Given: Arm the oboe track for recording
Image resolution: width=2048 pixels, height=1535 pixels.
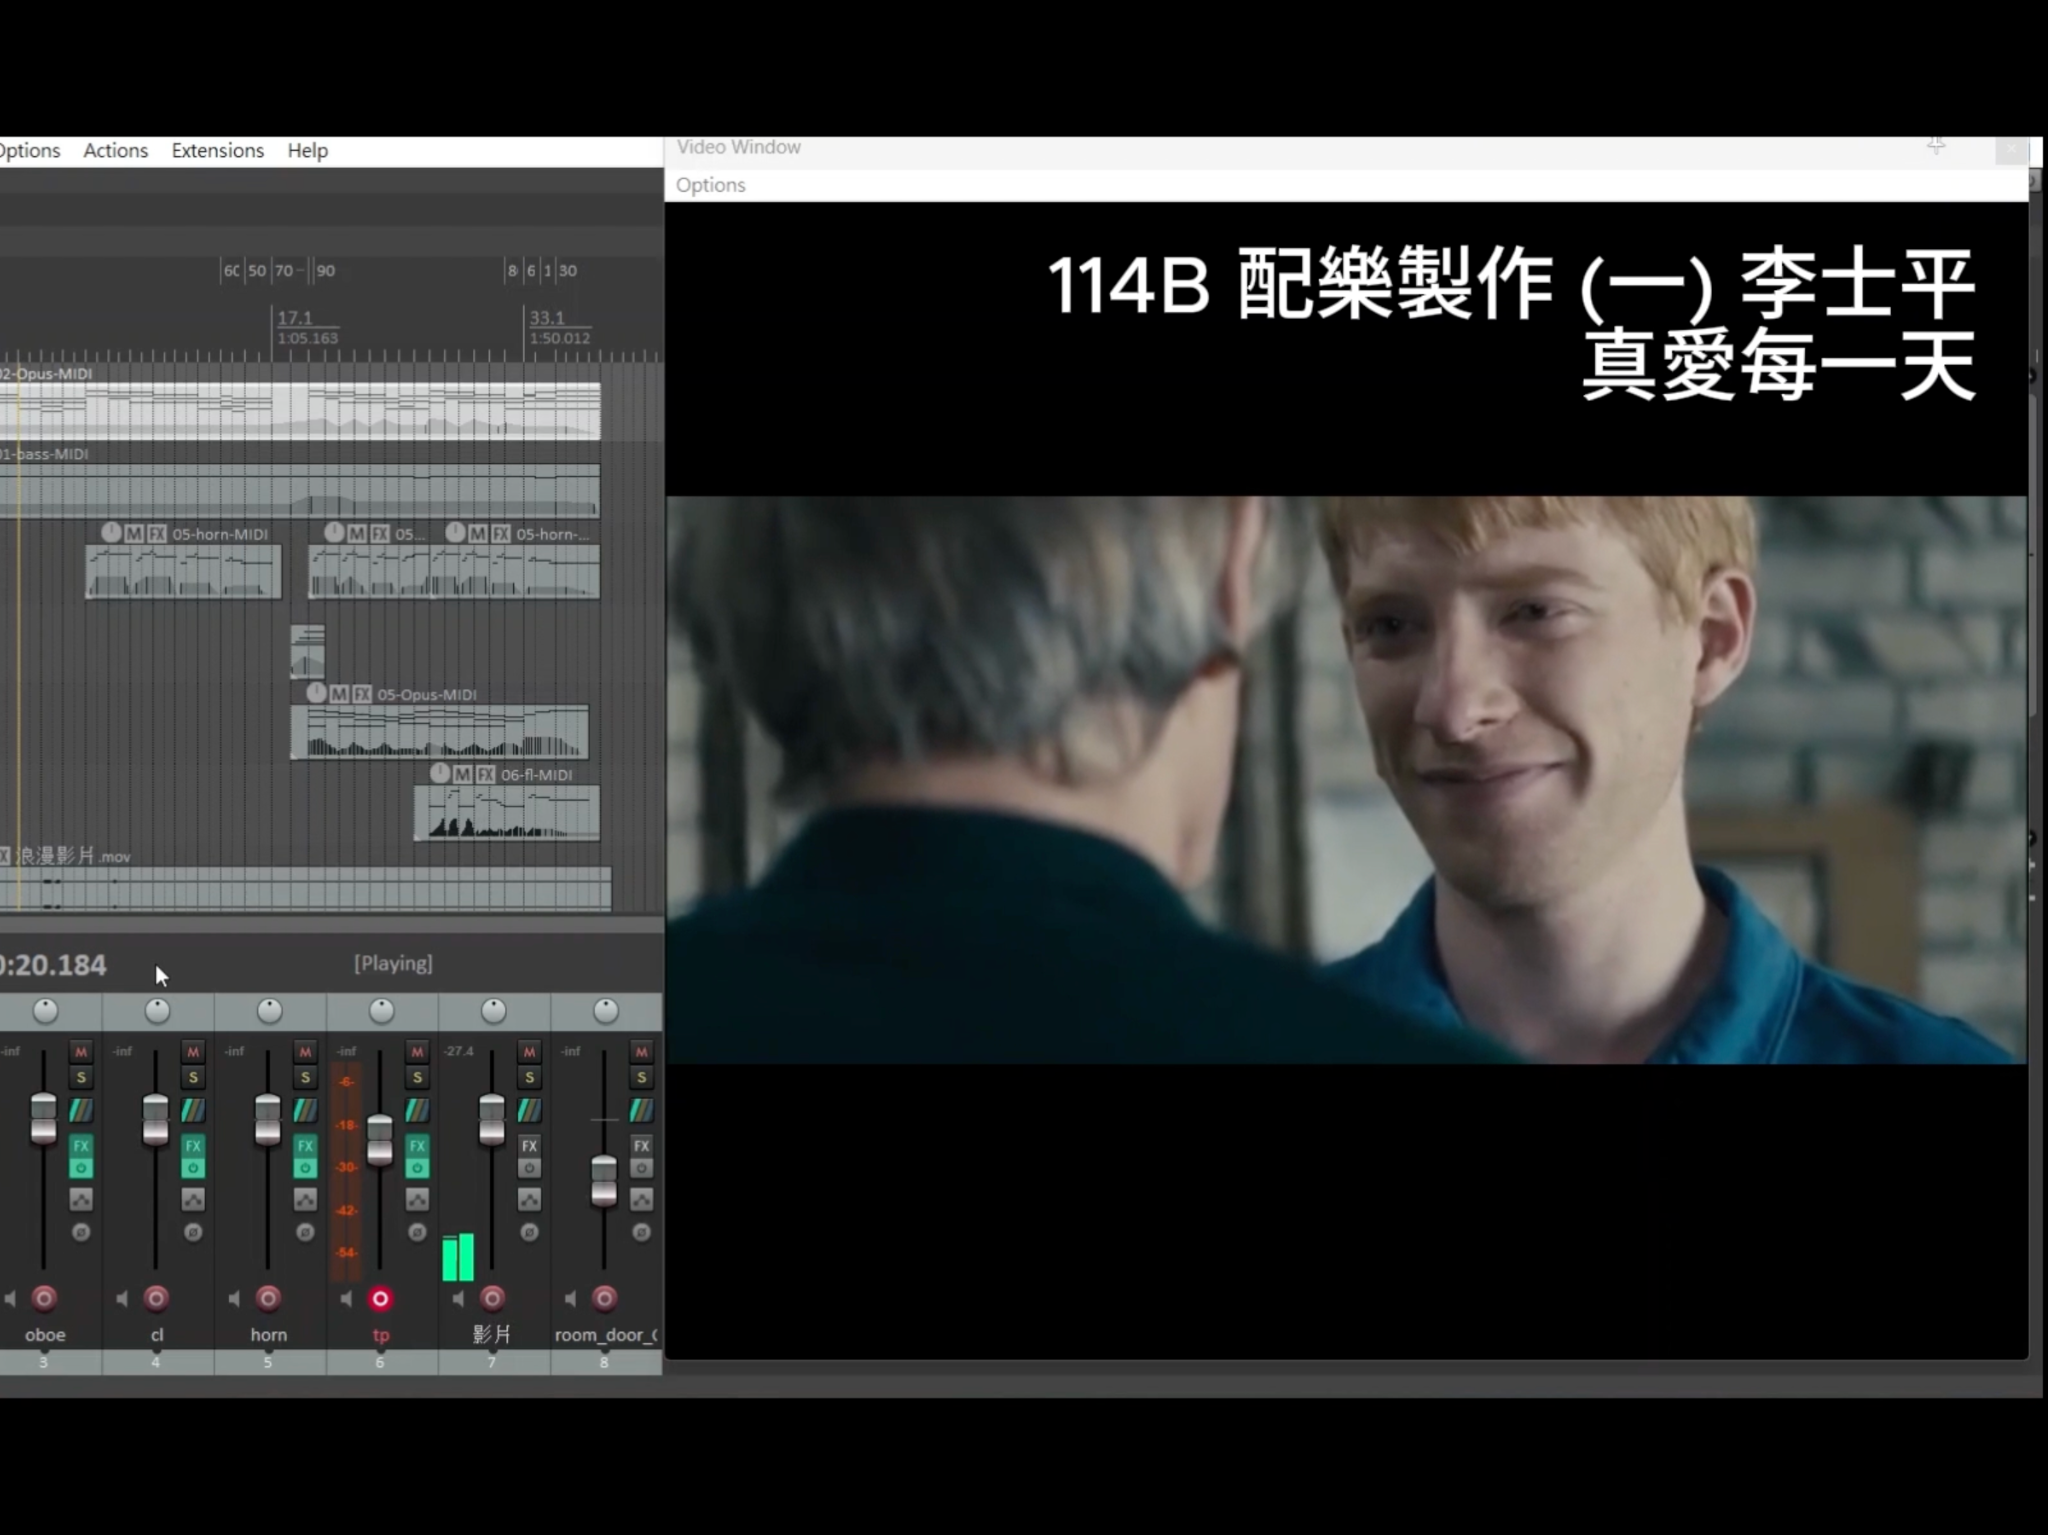Looking at the screenshot, I should (44, 1298).
